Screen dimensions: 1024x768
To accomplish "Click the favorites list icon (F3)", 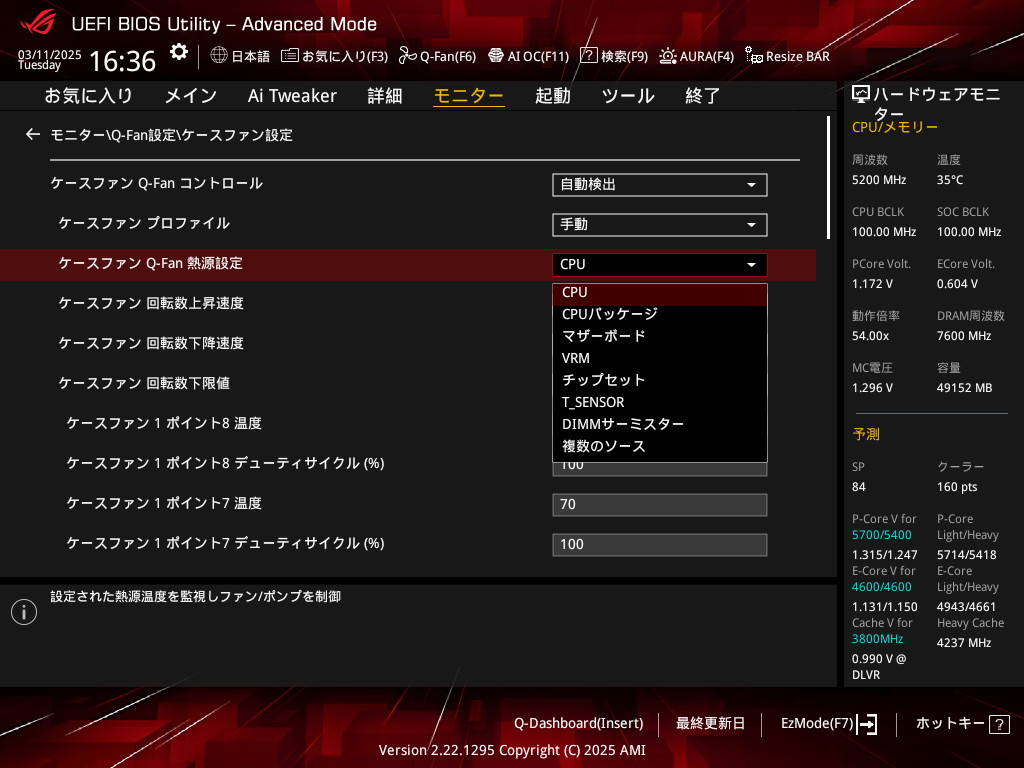I will click(x=289, y=56).
